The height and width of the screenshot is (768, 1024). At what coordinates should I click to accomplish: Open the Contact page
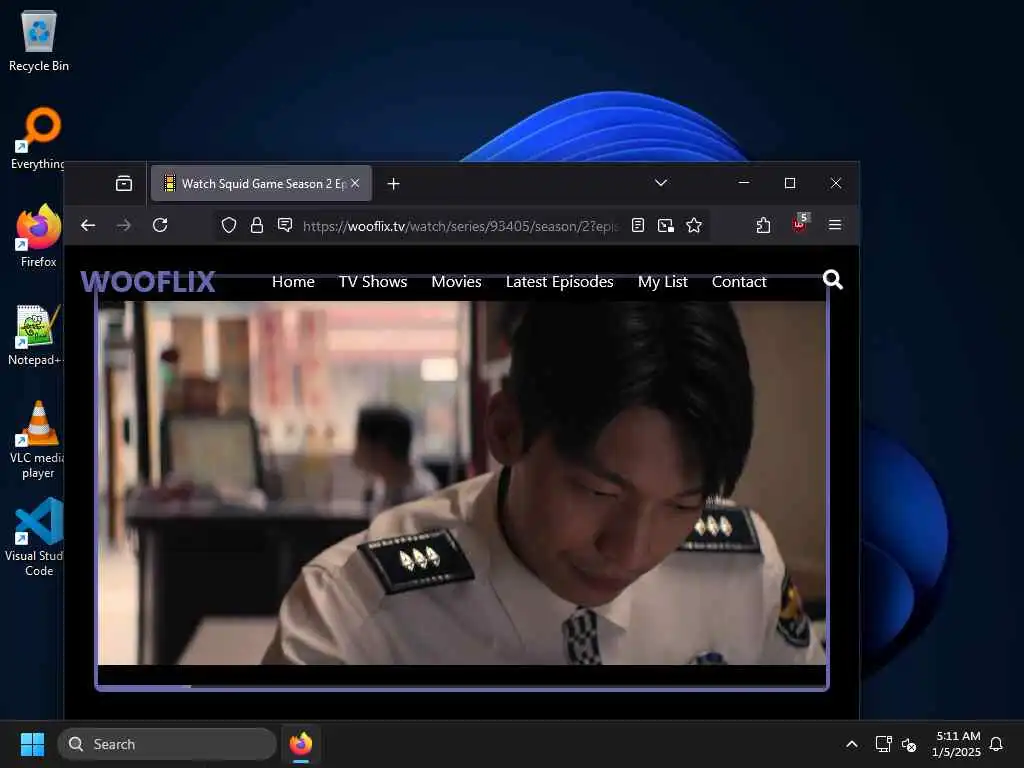click(739, 281)
